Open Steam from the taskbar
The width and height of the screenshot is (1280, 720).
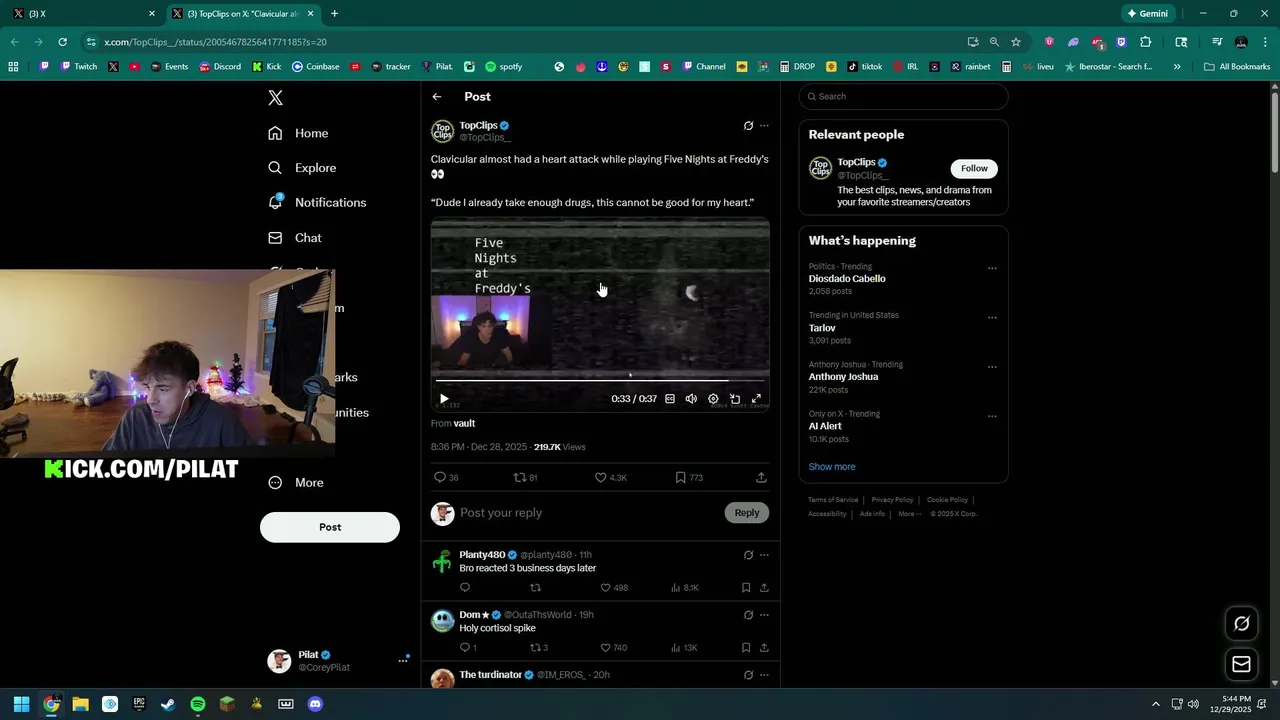tap(168, 704)
